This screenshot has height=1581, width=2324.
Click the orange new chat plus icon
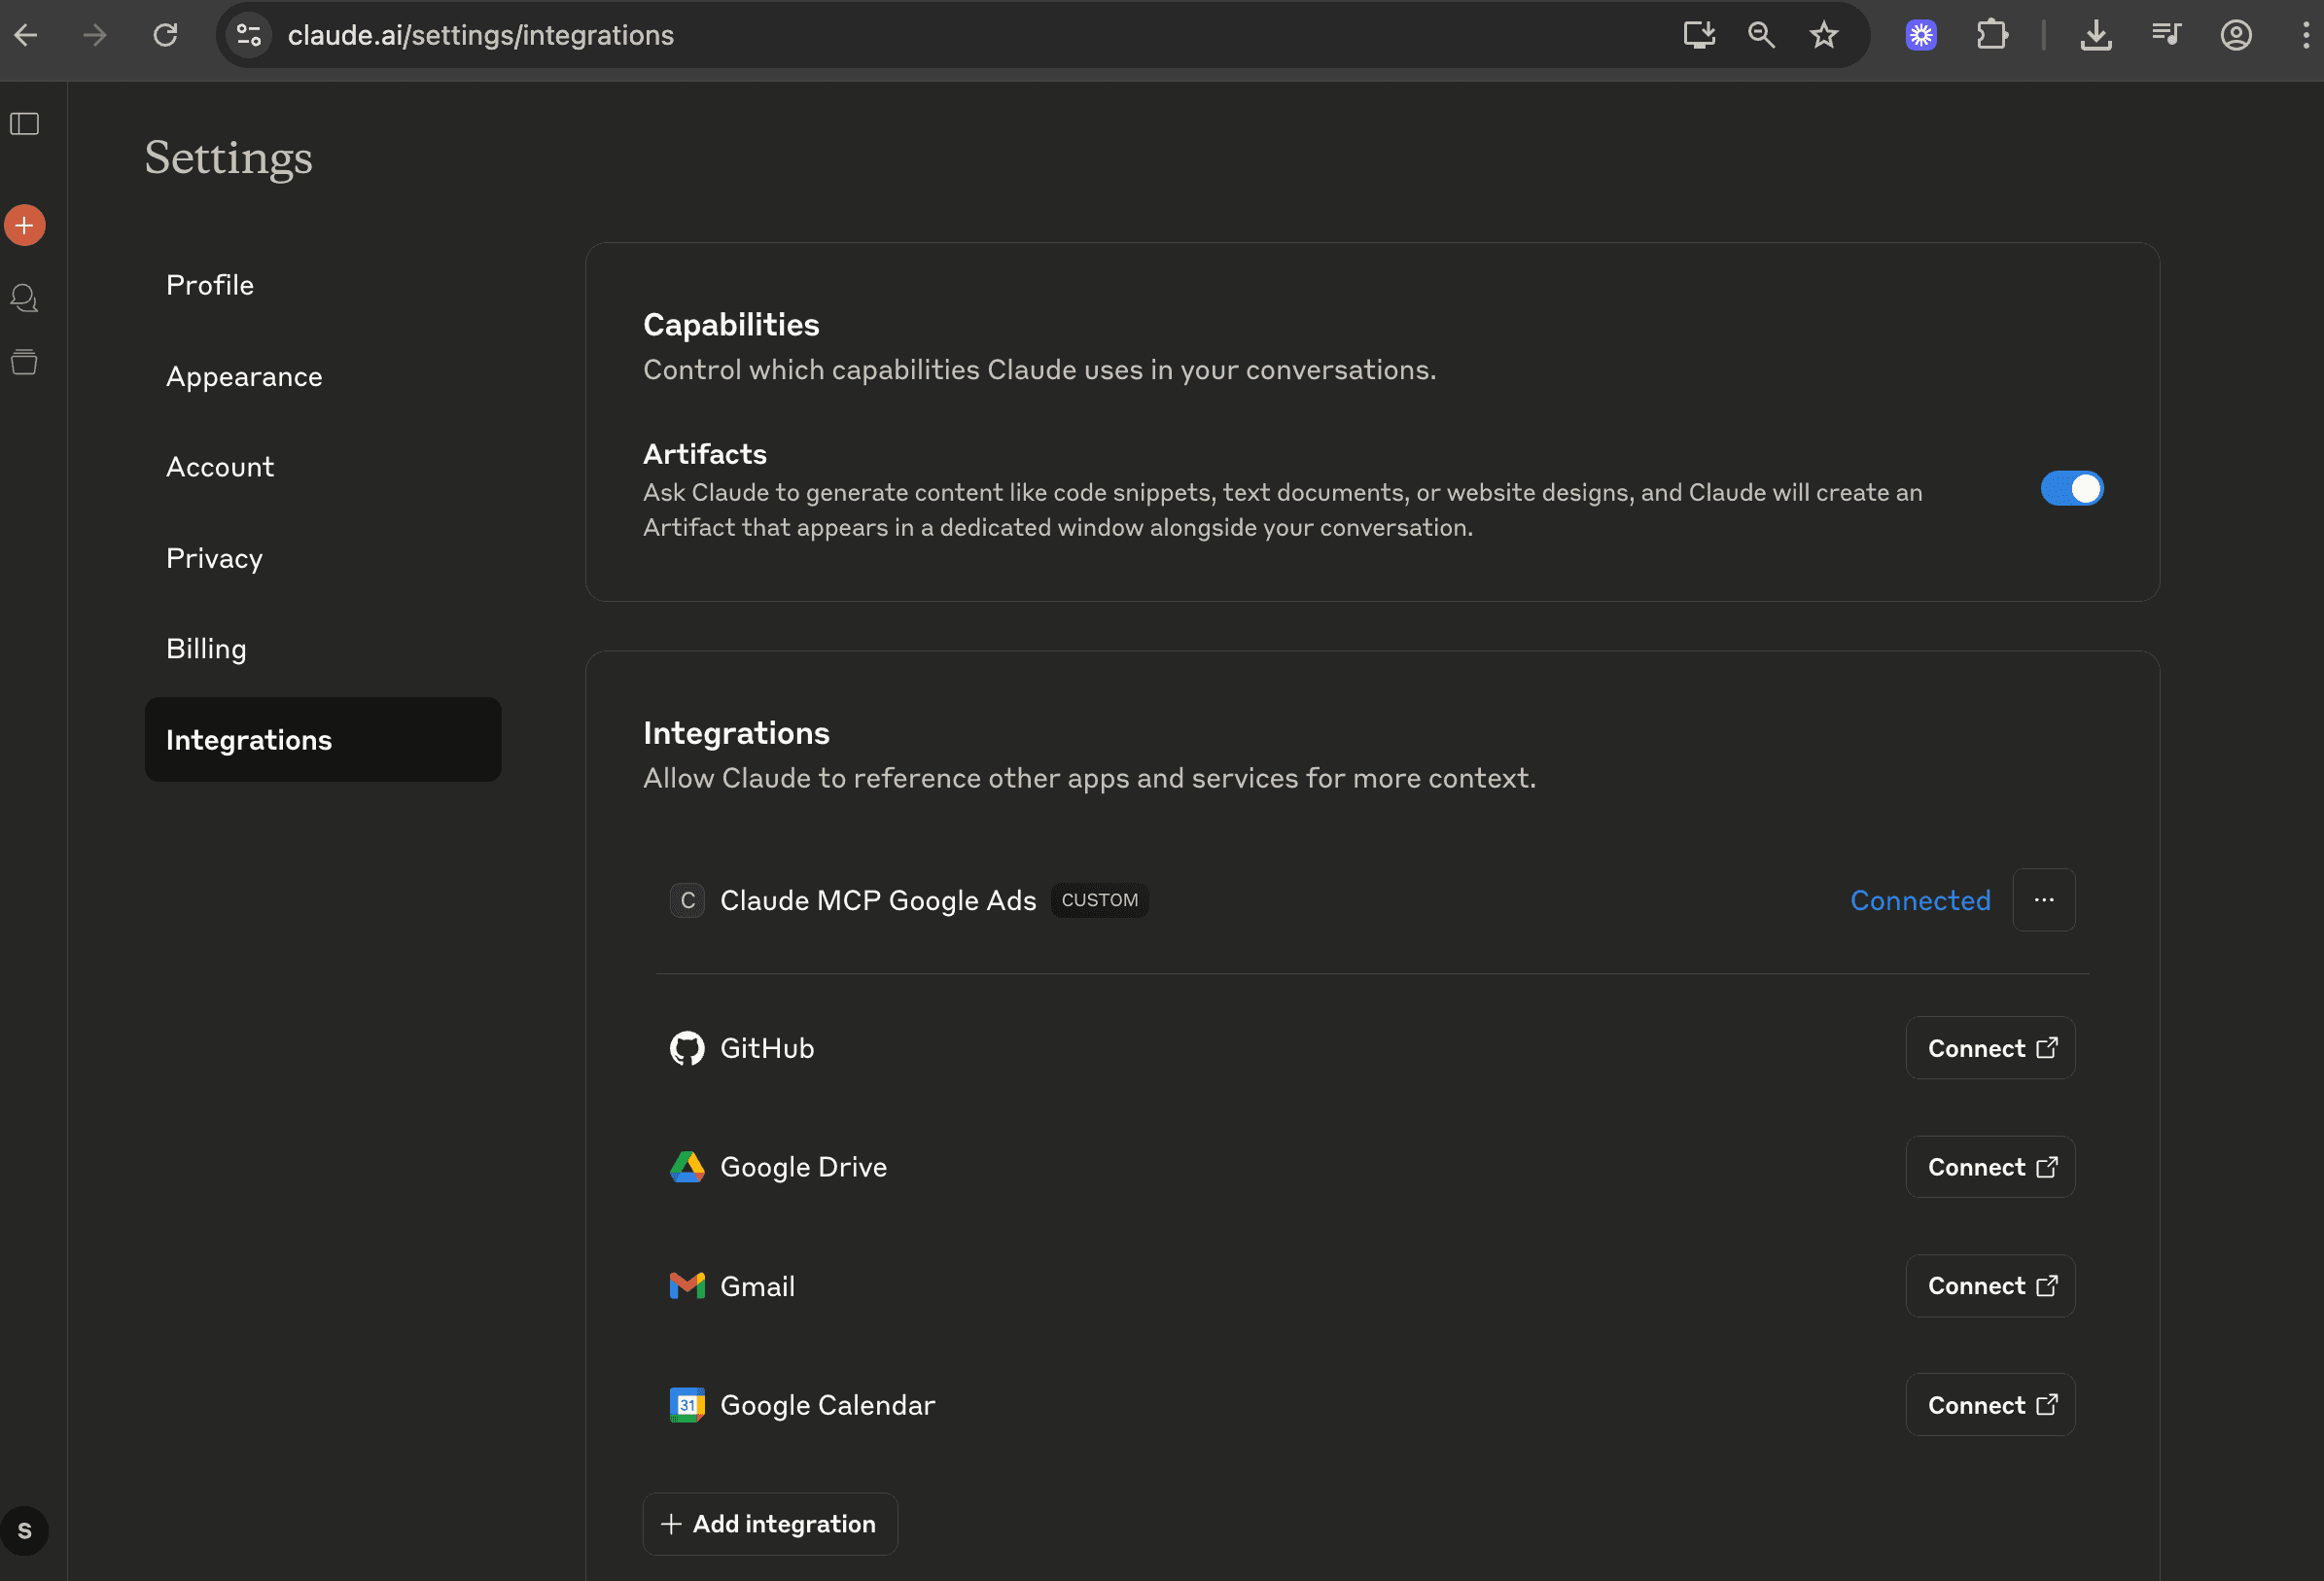pyautogui.click(x=25, y=224)
